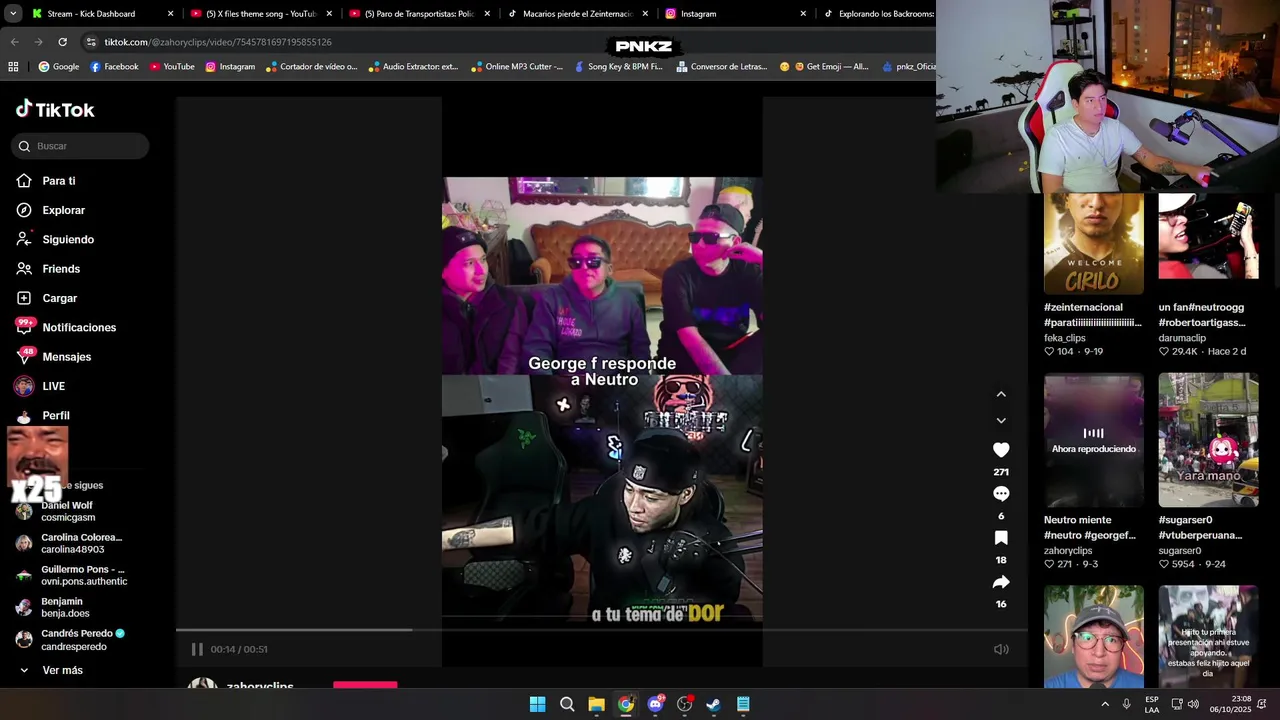Screen dimensions: 1280x720
Task: Close the Kick Dashboard tab
Action: 170,14
